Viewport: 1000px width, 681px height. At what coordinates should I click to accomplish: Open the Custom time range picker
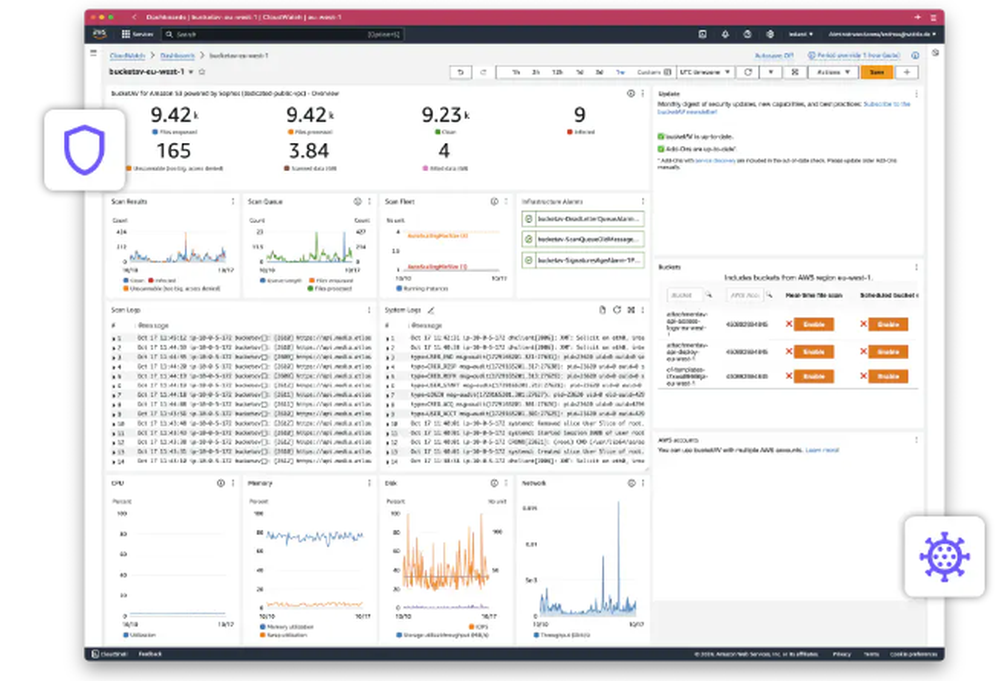tap(654, 72)
